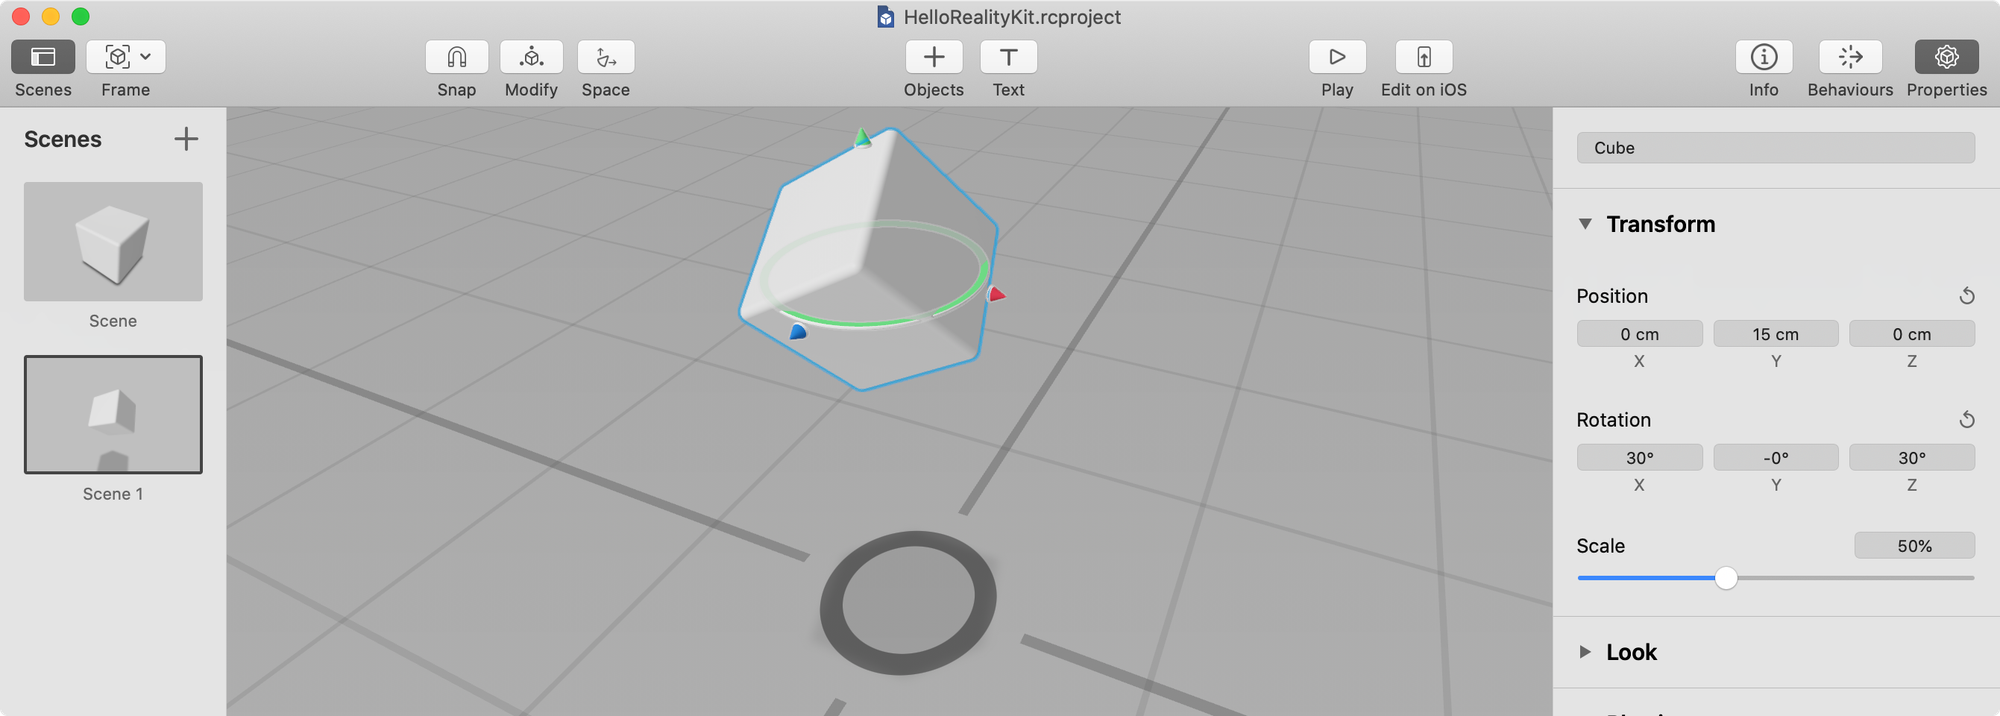Open the Frame dropdown menu
The height and width of the screenshot is (716, 2000).
tap(126, 57)
